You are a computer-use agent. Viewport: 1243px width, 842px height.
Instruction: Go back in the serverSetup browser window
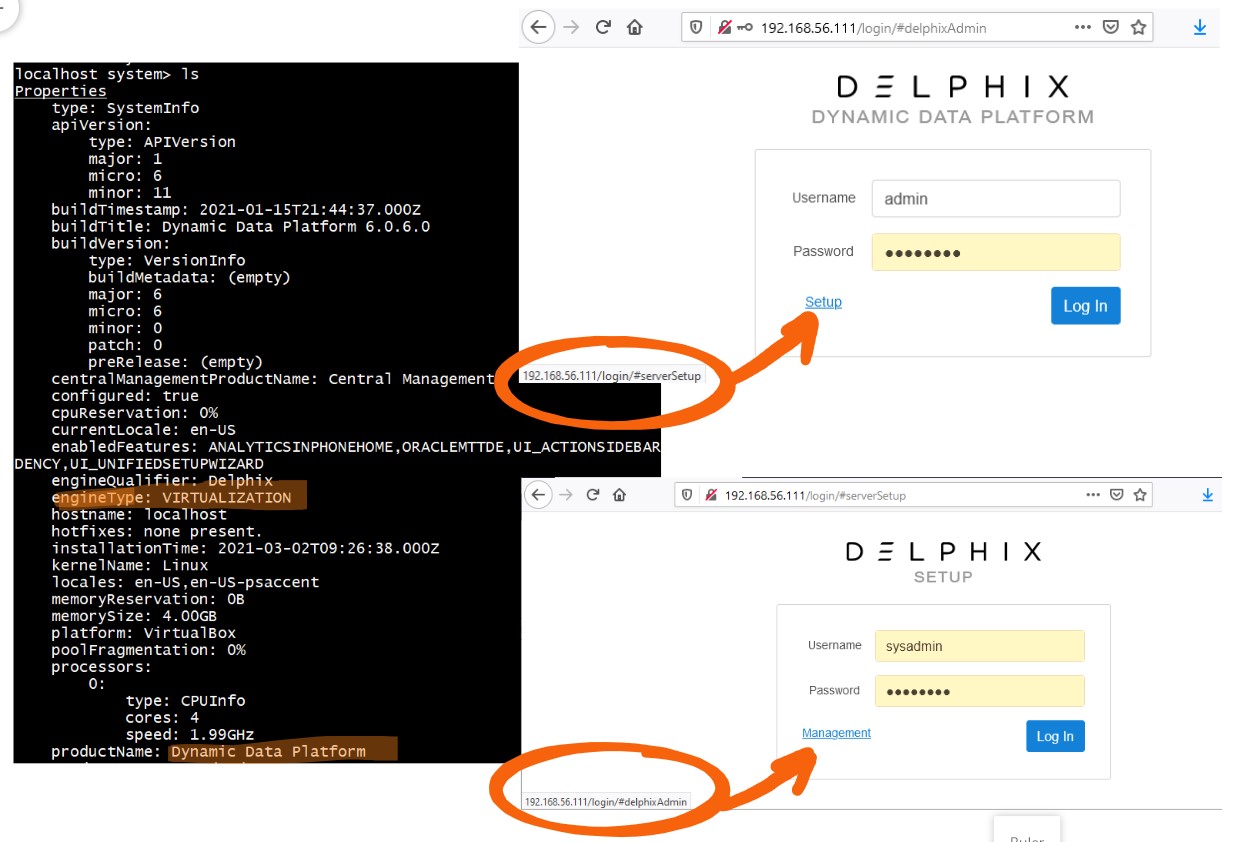click(x=538, y=494)
